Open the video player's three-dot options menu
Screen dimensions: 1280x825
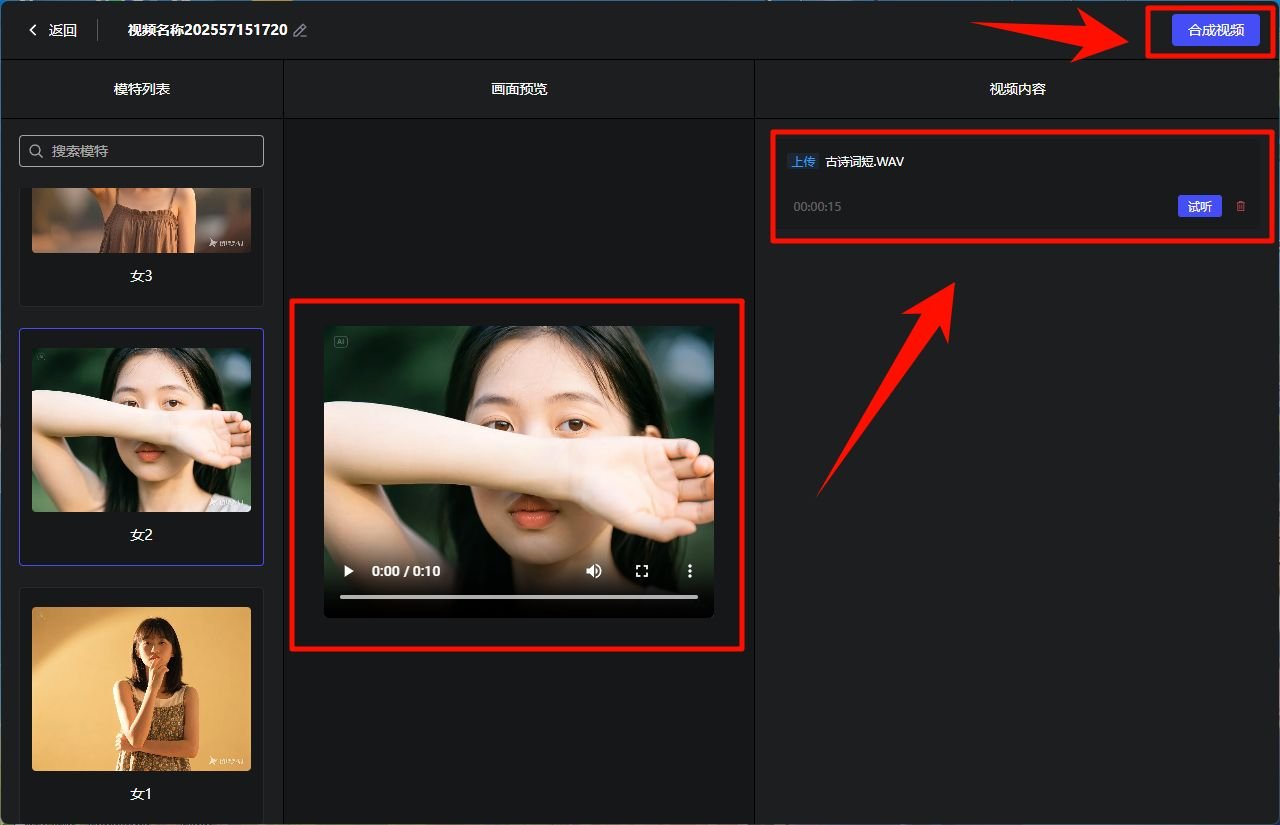(x=689, y=571)
